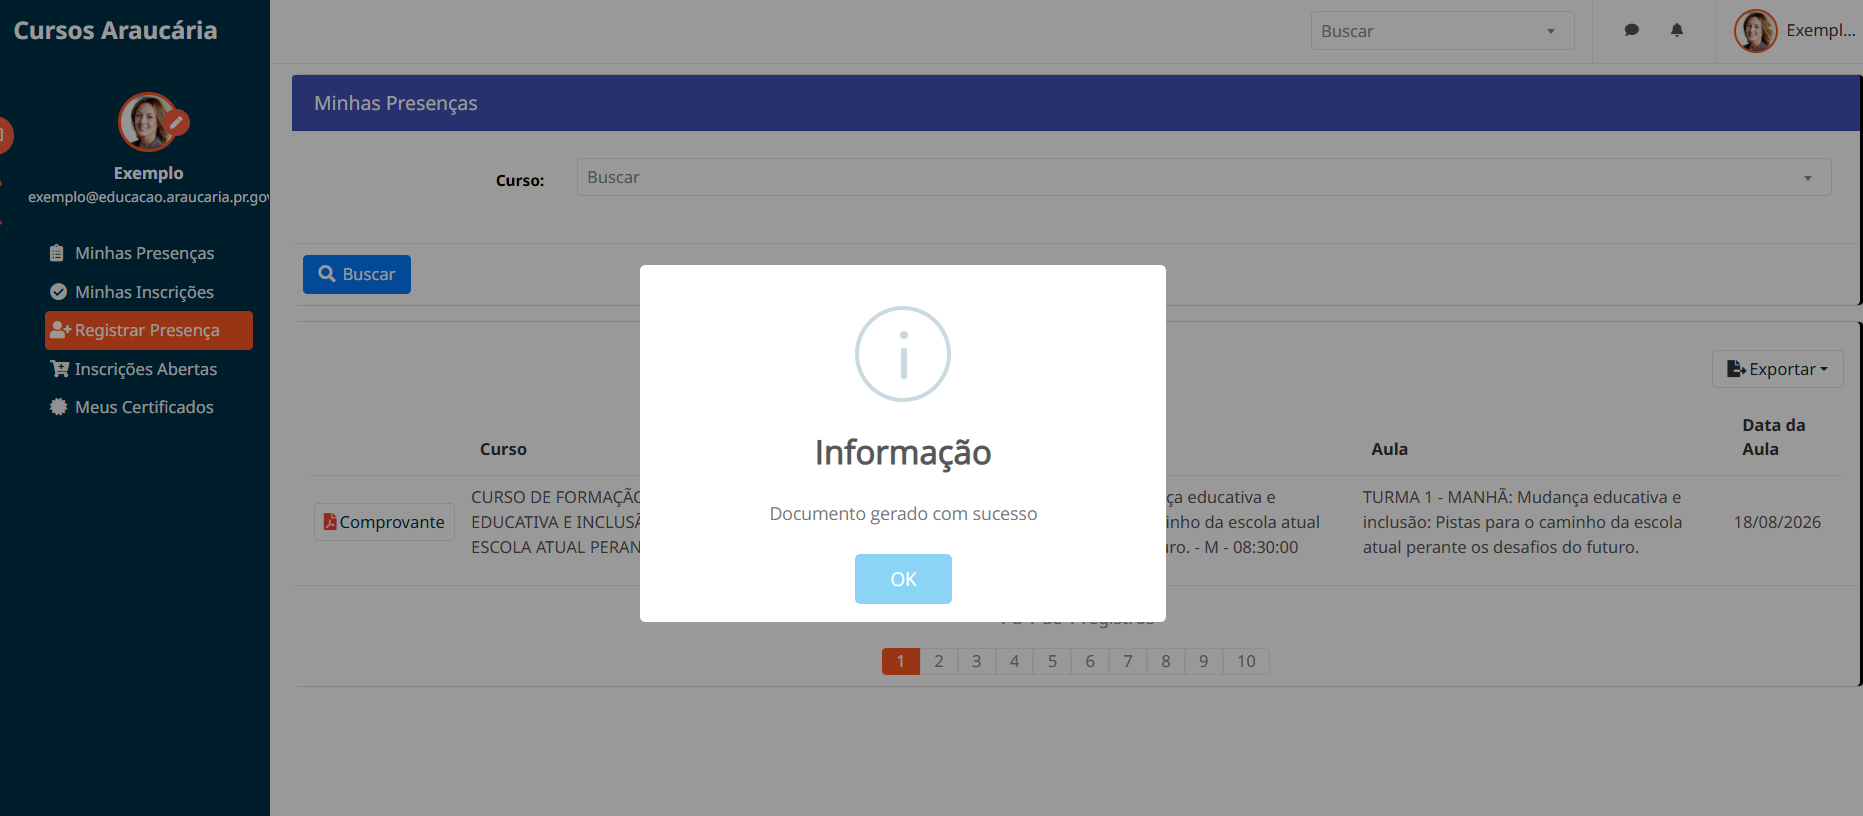Click the Exportar file icon
Image resolution: width=1863 pixels, height=816 pixels.
tap(1736, 369)
